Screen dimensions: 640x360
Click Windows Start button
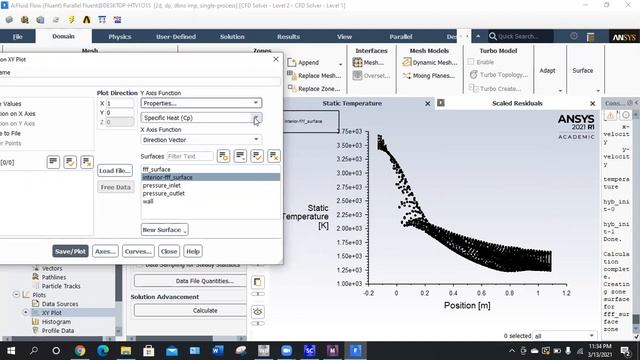[11, 351]
